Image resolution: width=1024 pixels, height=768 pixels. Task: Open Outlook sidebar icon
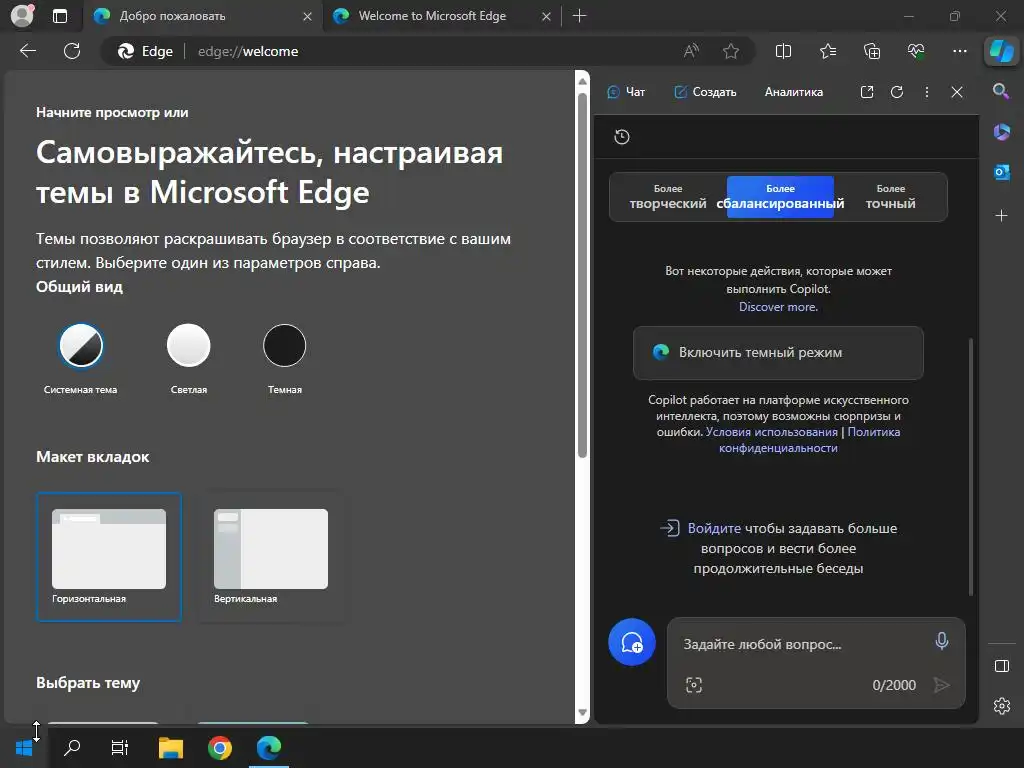[1001, 172]
